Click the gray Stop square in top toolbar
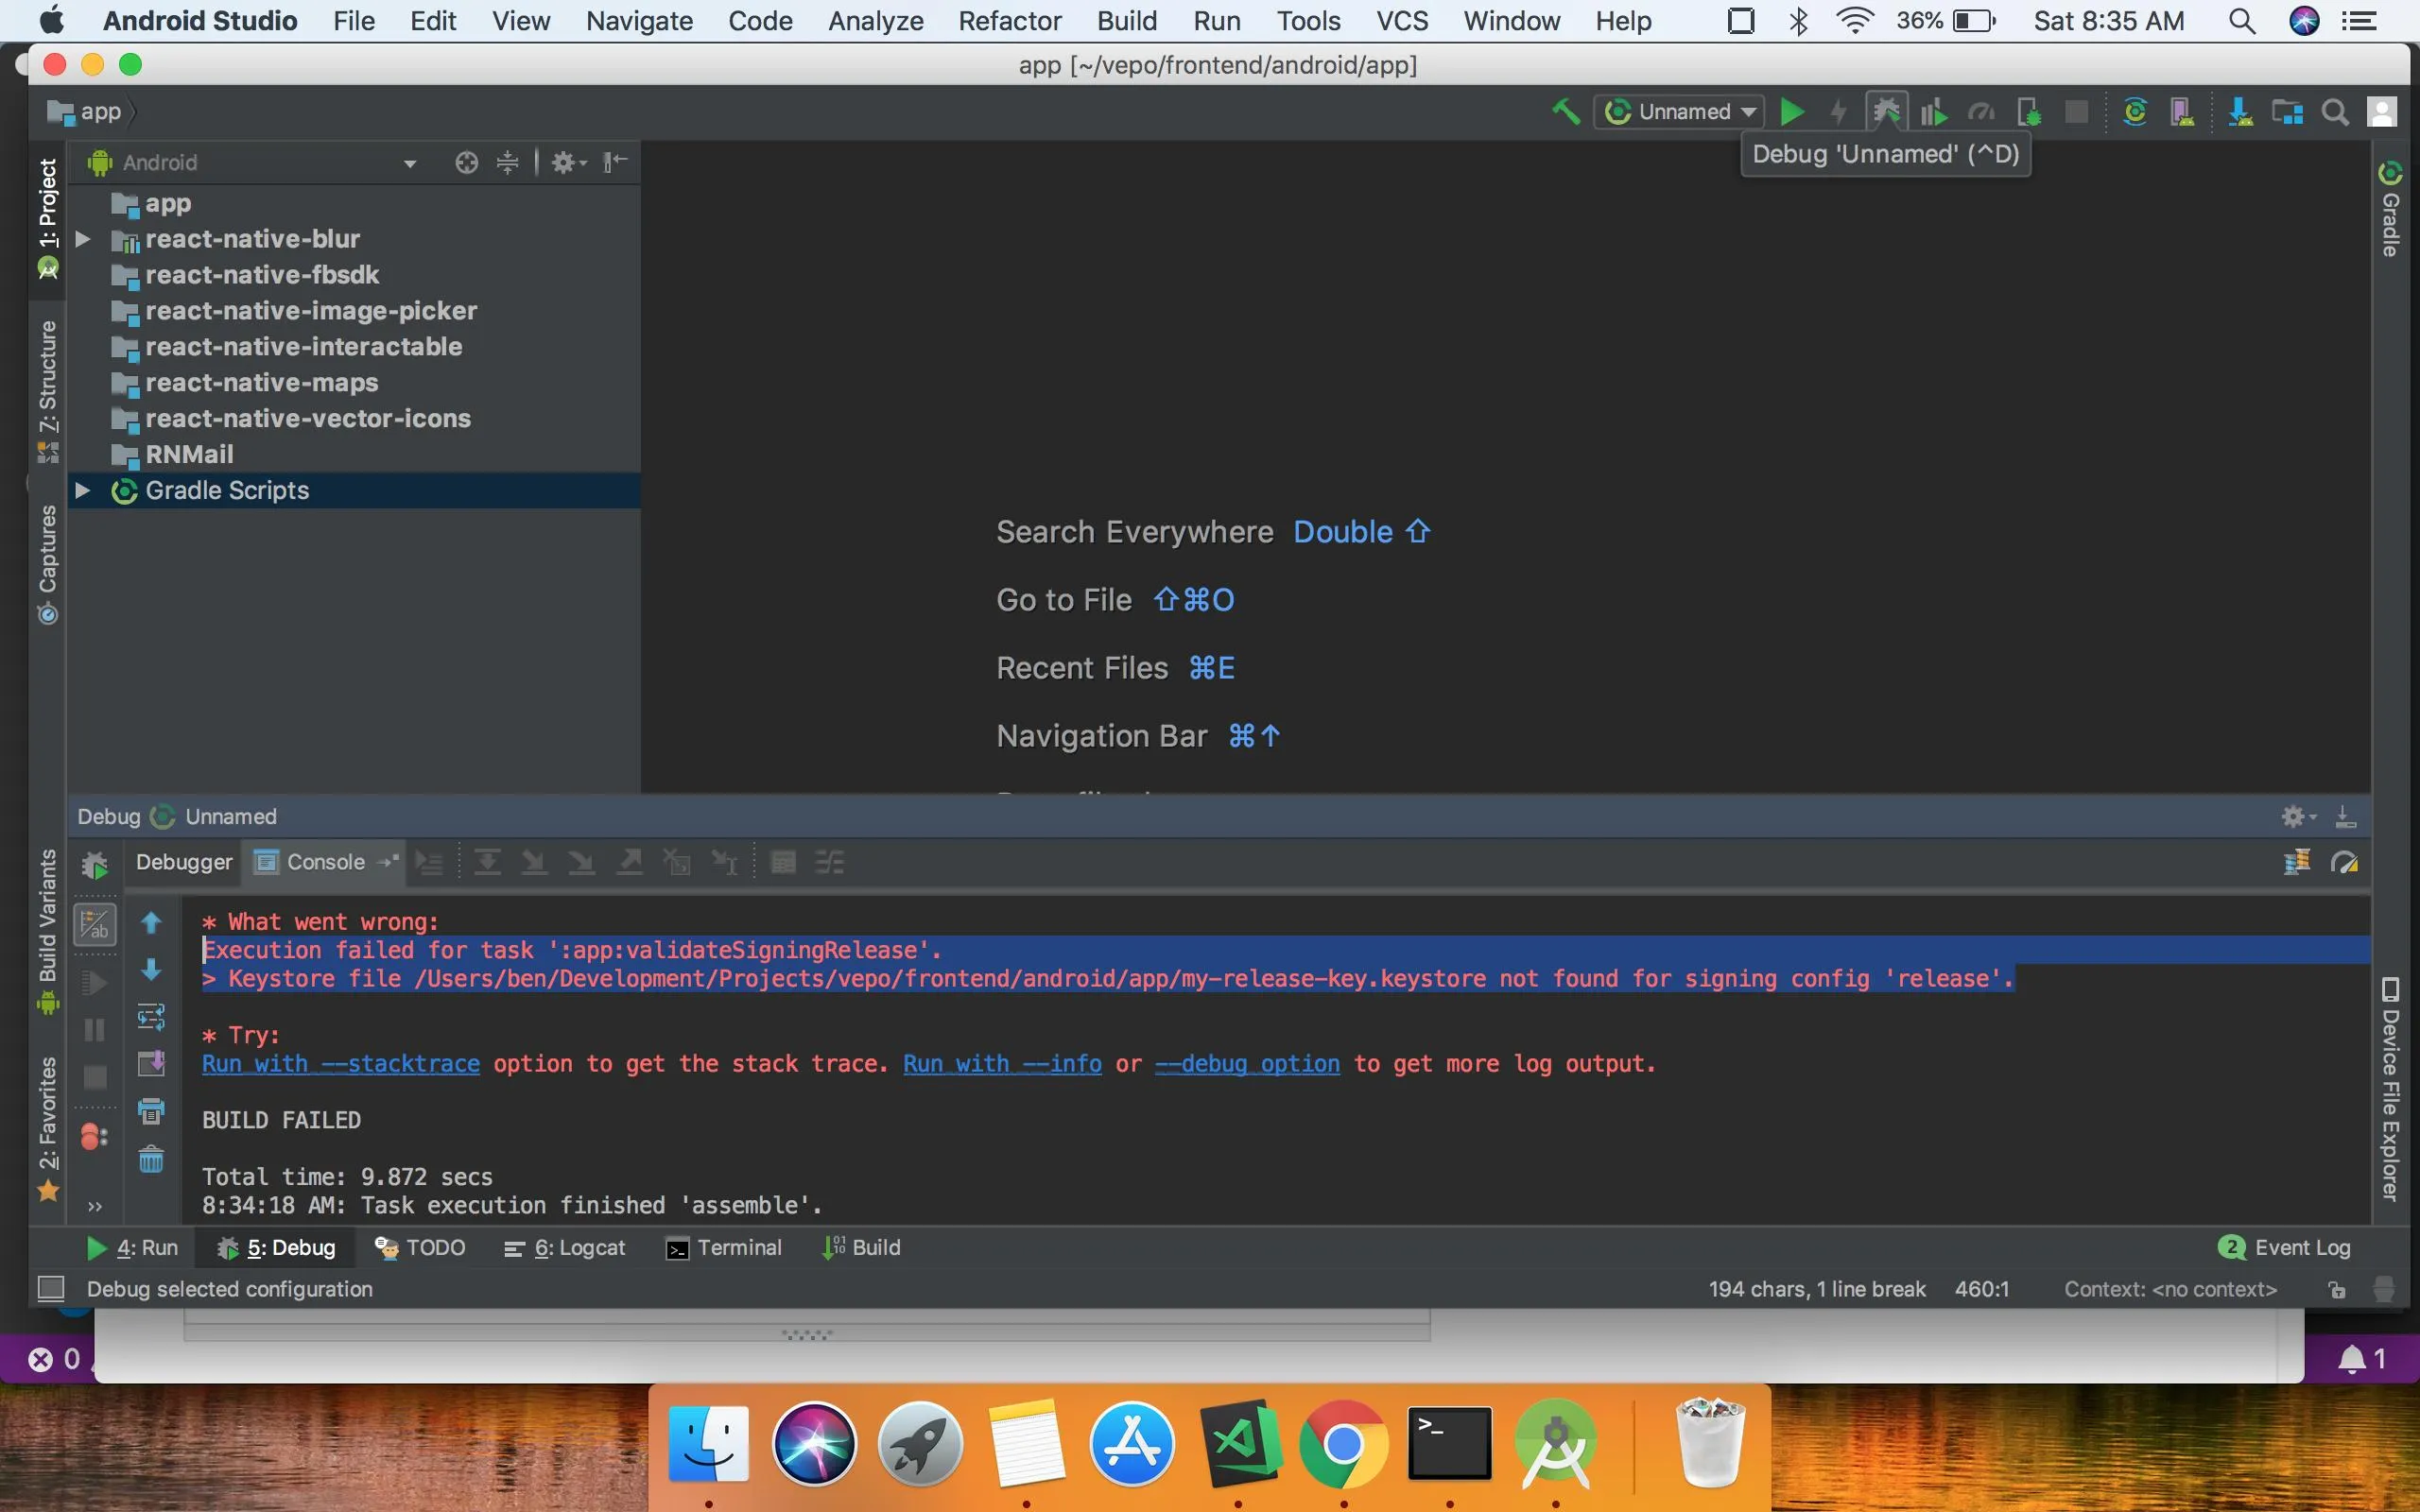This screenshot has height=1512, width=2420. 2076,112
